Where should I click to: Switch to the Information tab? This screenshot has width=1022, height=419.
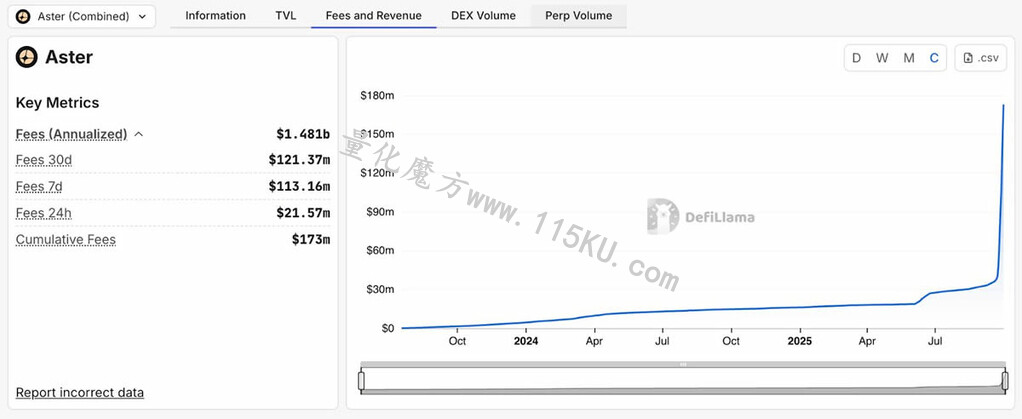coord(216,16)
